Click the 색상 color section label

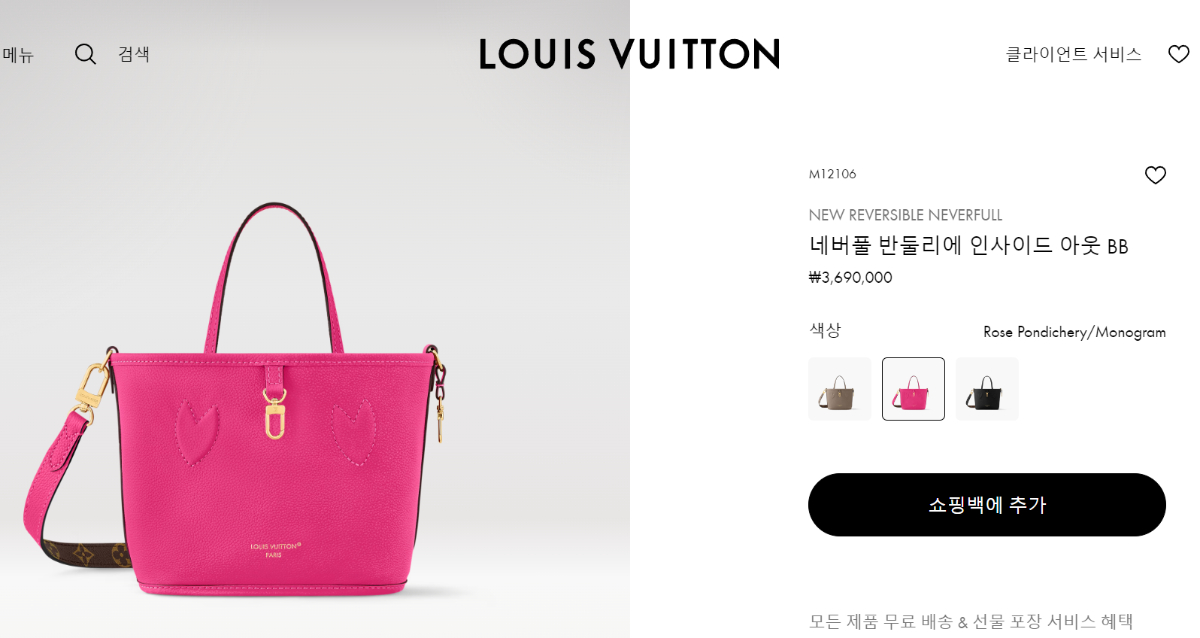[825, 330]
